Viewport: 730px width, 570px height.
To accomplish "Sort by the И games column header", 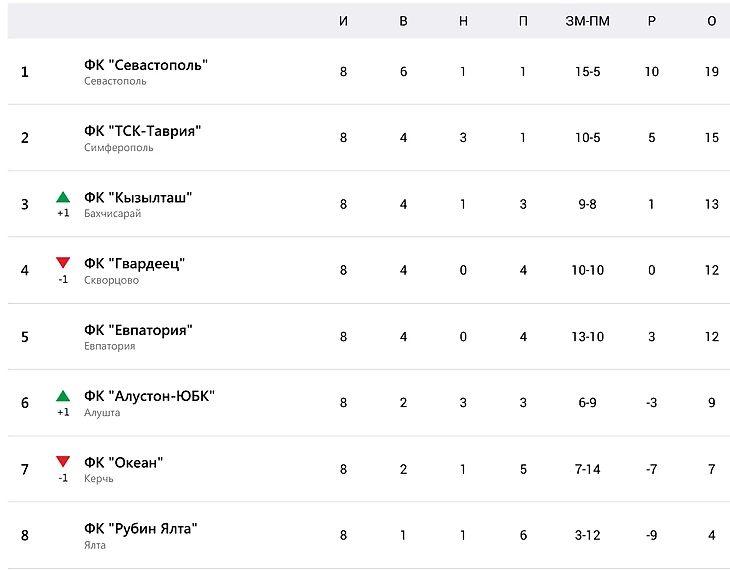I will click(343, 21).
